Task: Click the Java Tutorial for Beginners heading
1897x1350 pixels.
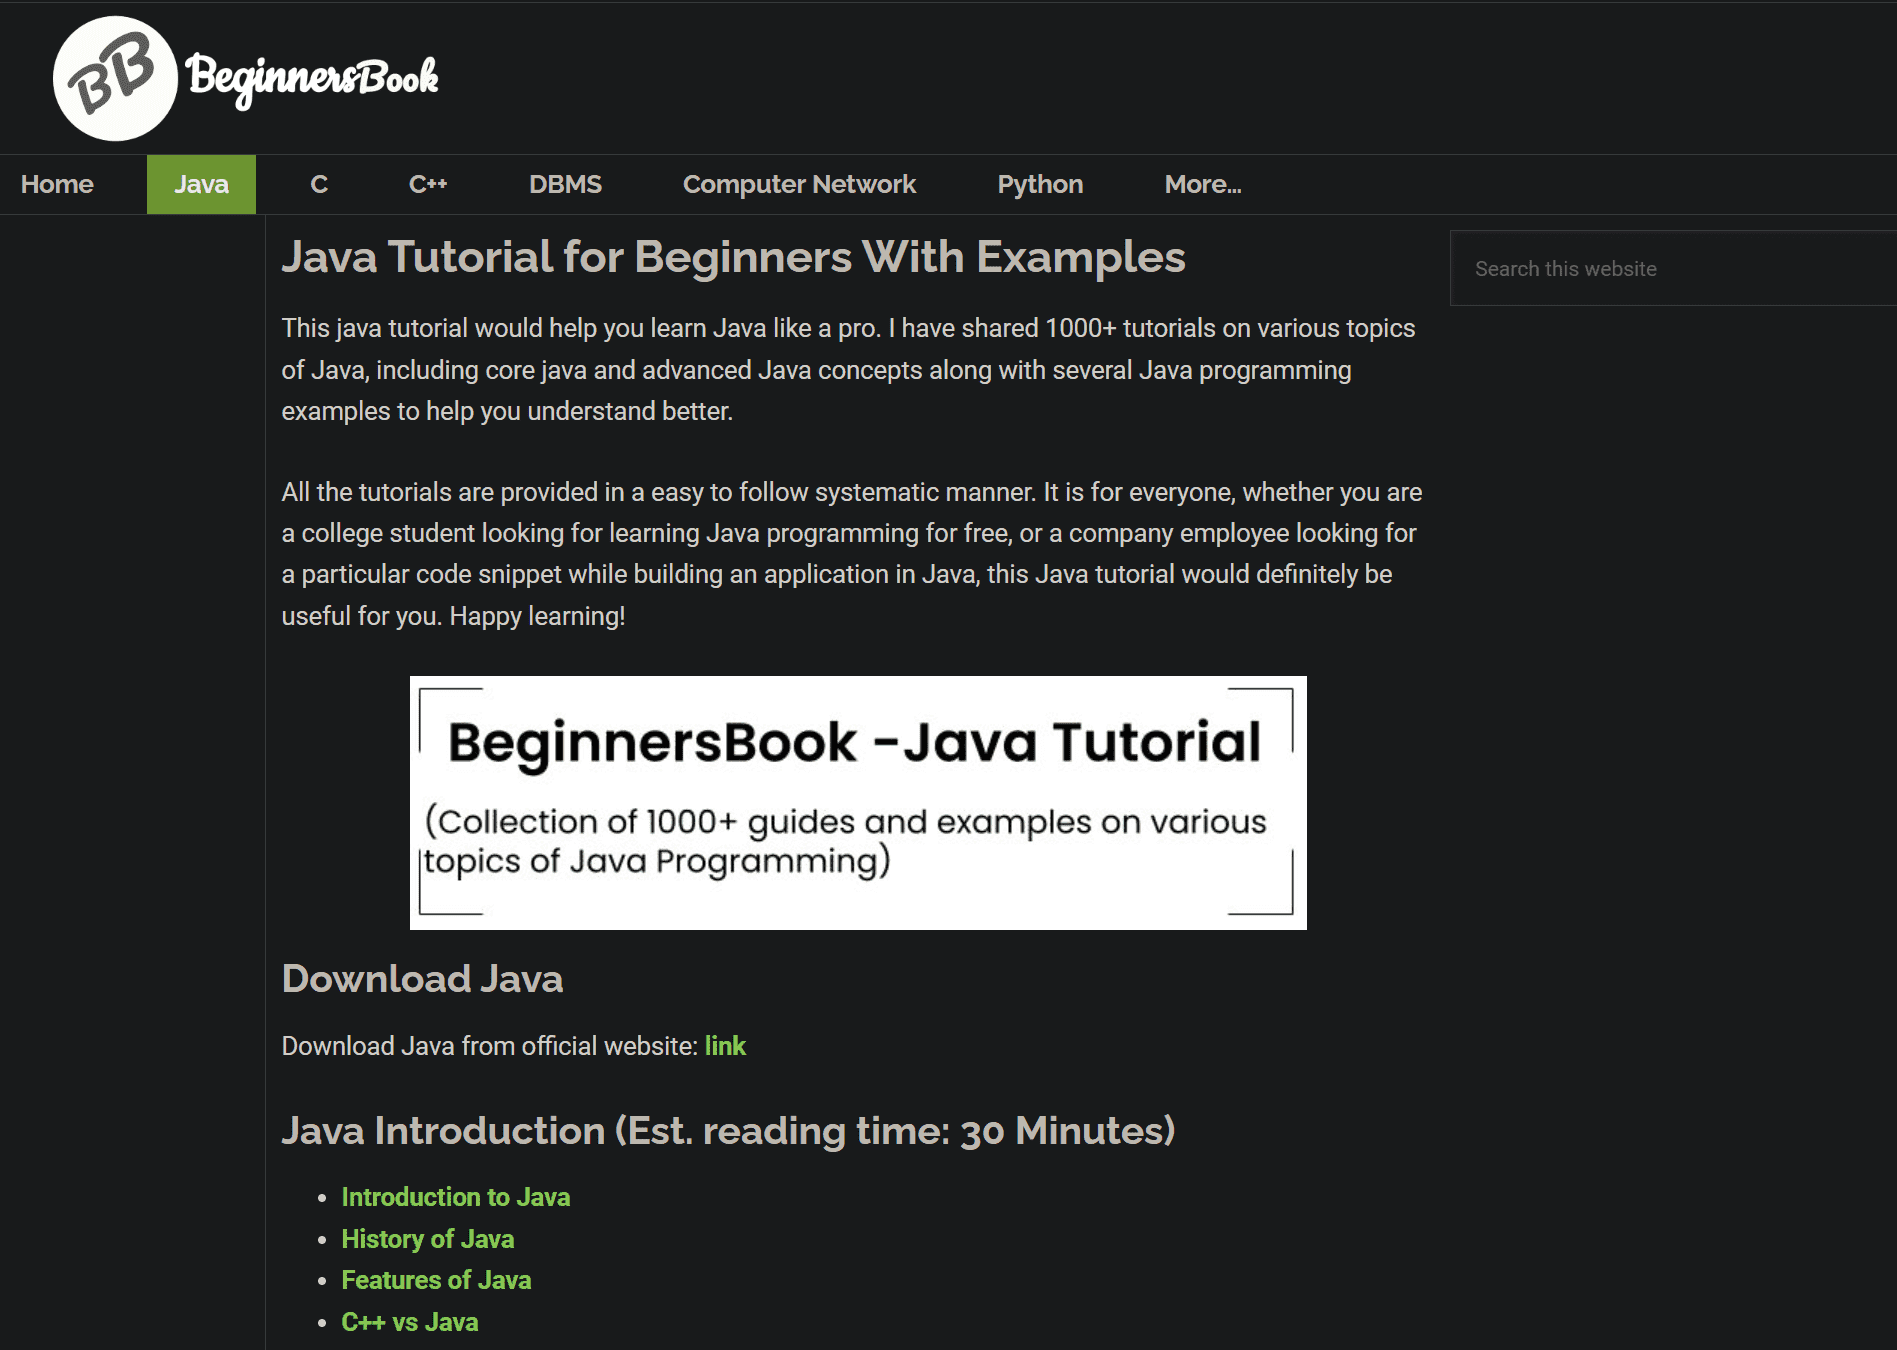Action: (x=733, y=257)
